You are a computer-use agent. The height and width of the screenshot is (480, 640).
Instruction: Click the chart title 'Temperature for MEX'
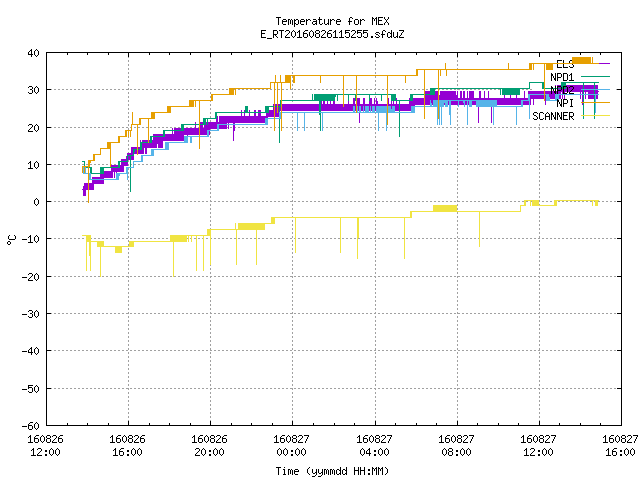point(332,21)
